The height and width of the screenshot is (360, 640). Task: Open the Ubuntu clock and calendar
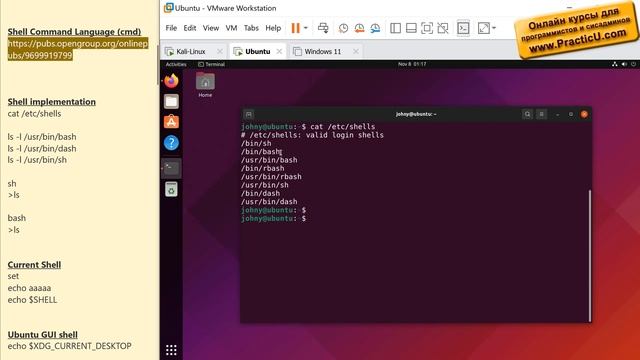(412, 64)
